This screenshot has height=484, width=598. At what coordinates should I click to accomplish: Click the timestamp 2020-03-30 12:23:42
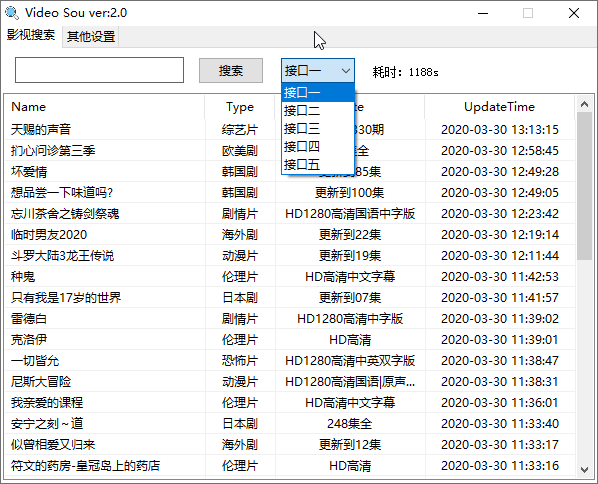(x=500, y=214)
